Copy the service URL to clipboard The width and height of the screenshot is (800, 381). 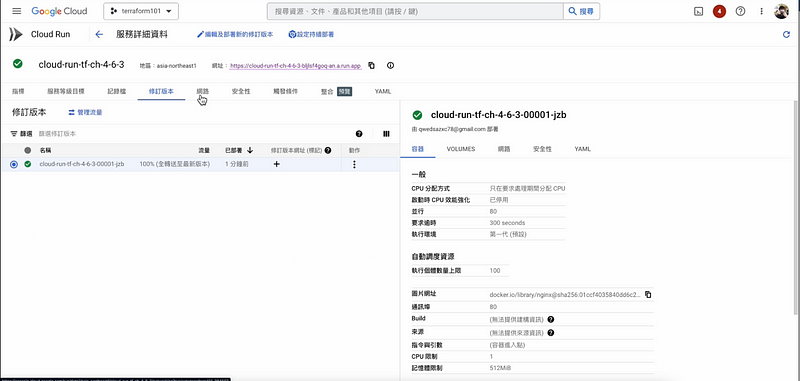(371, 66)
